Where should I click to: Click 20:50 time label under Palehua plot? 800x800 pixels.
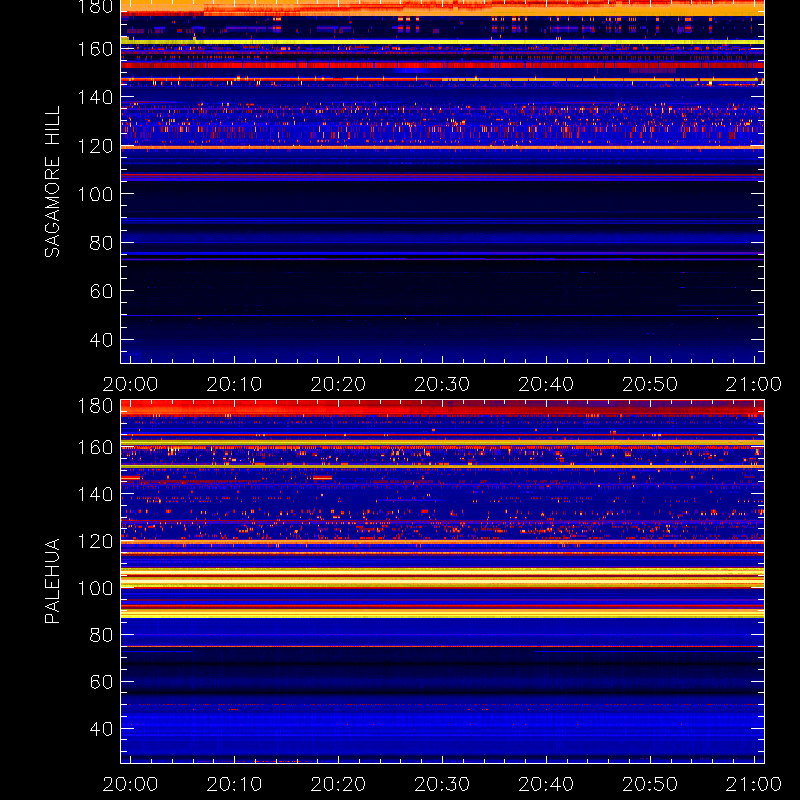coord(649,784)
